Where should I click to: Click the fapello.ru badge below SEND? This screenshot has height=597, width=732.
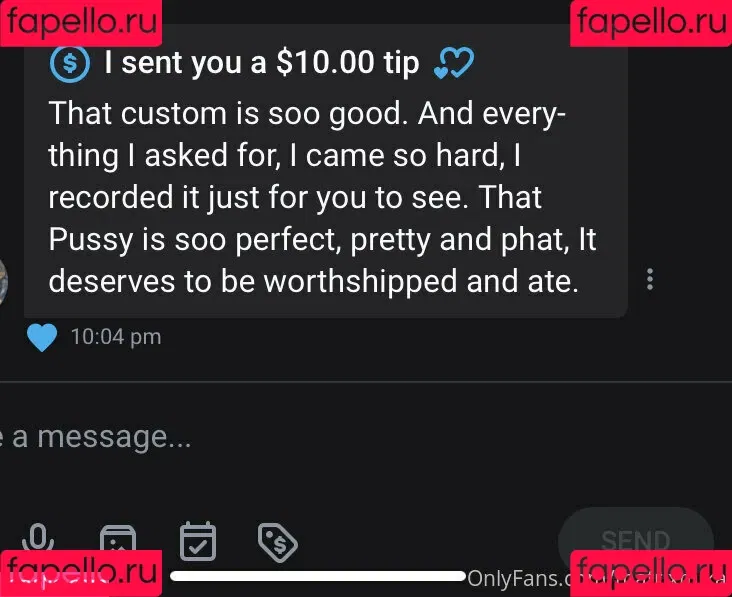(x=651, y=573)
